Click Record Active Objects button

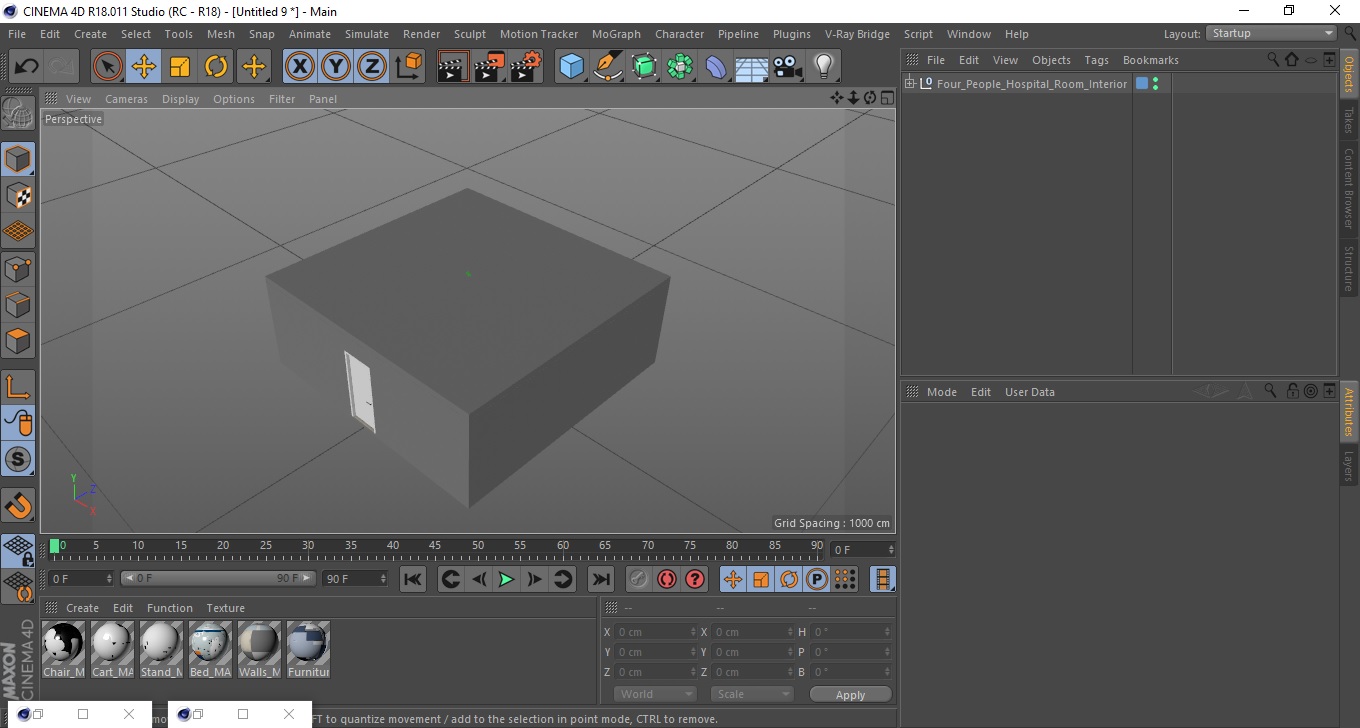point(639,579)
